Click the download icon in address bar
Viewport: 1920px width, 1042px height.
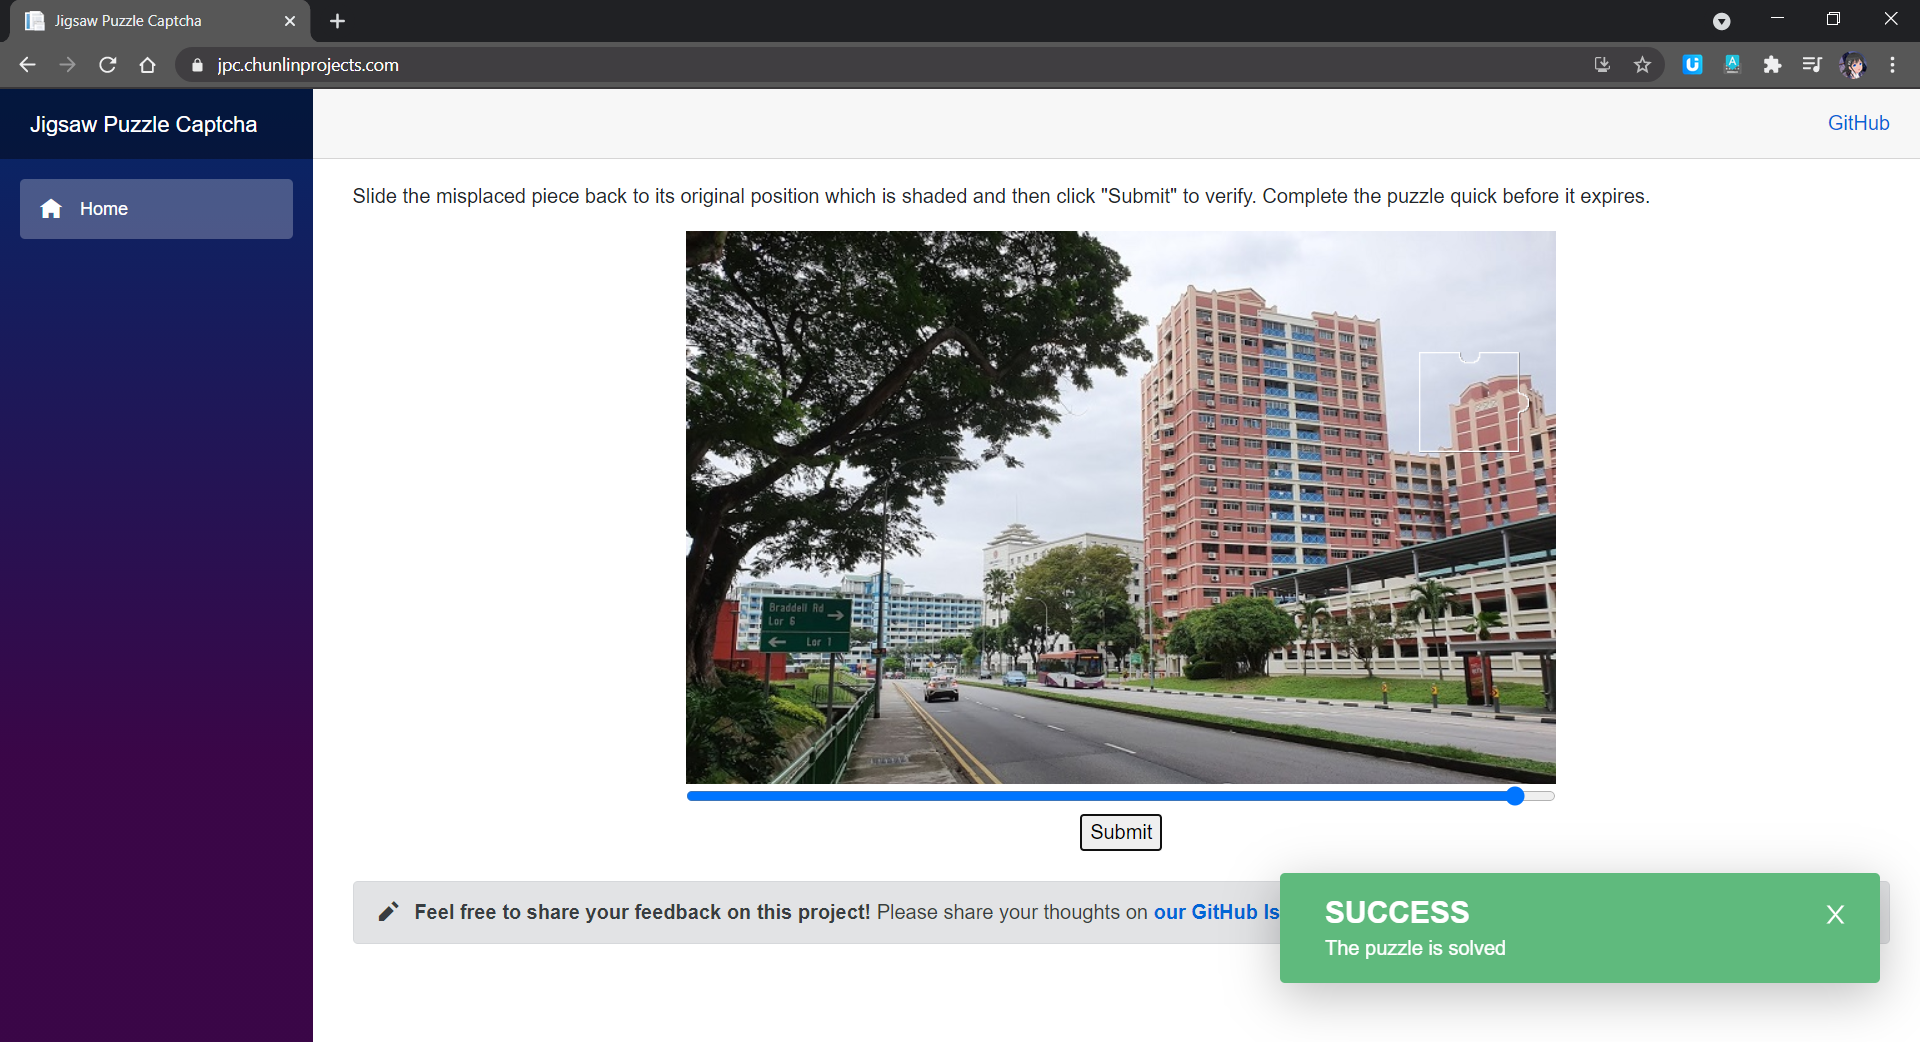[1602, 64]
